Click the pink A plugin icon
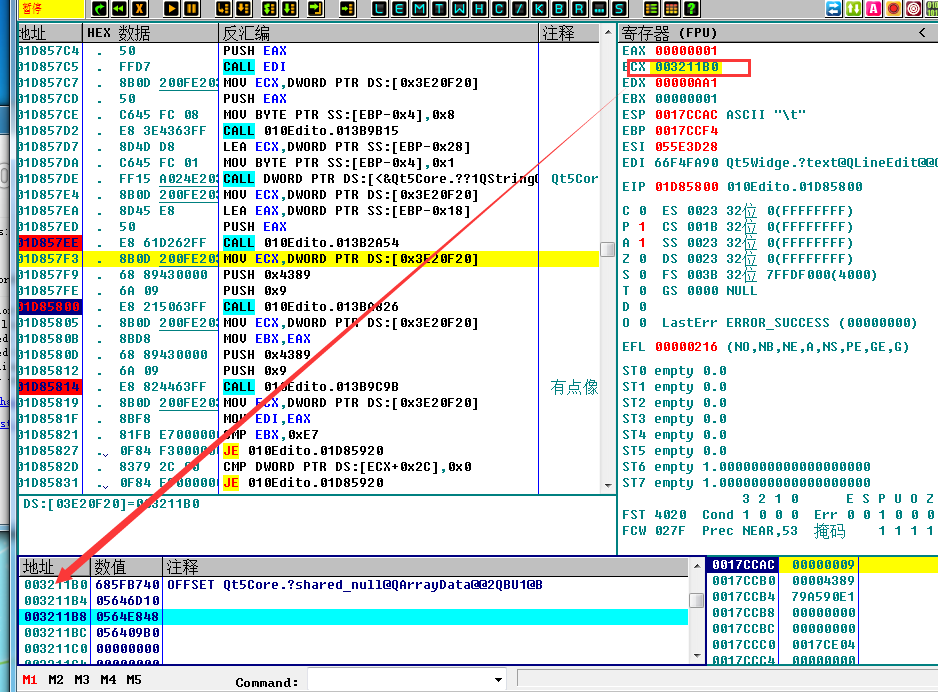Screen dimensions: 938x692 tap(873, 8)
